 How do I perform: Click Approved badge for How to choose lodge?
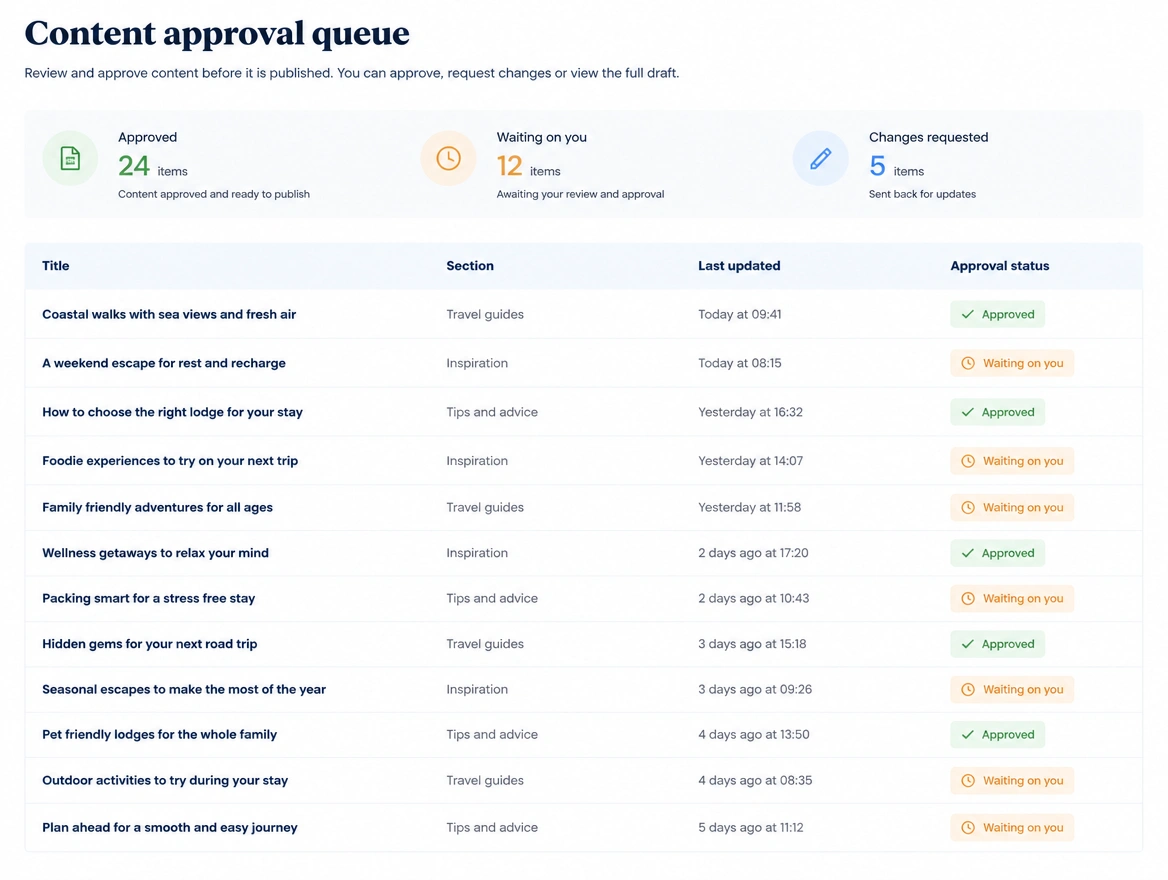(x=997, y=412)
